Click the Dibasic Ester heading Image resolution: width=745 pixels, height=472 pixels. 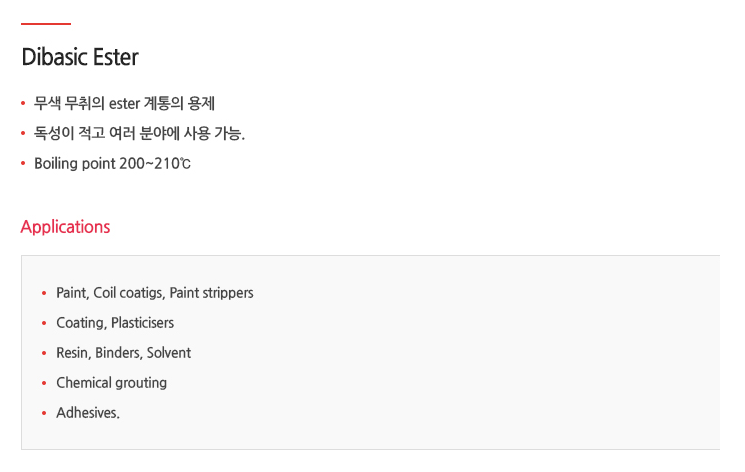80,58
